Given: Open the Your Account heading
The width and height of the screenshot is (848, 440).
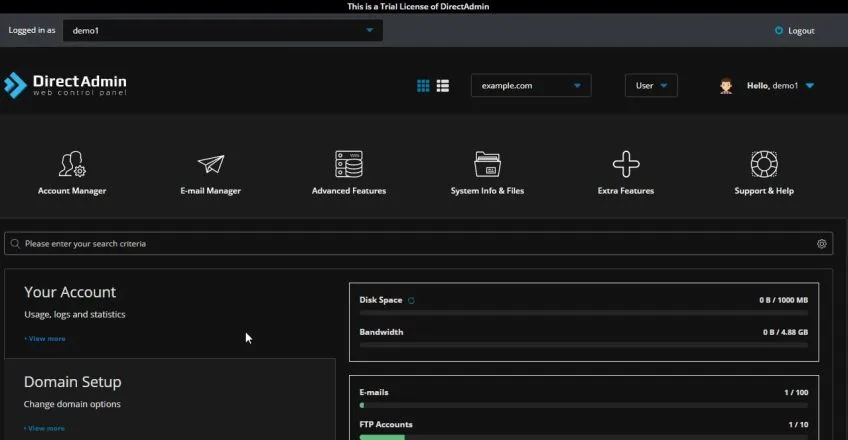Looking at the screenshot, I should tap(70, 292).
